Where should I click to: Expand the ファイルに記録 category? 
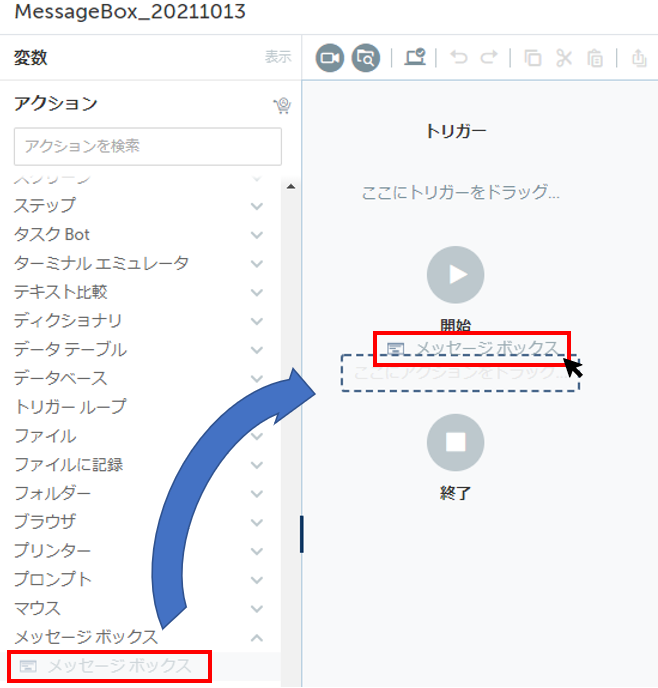tap(257, 465)
